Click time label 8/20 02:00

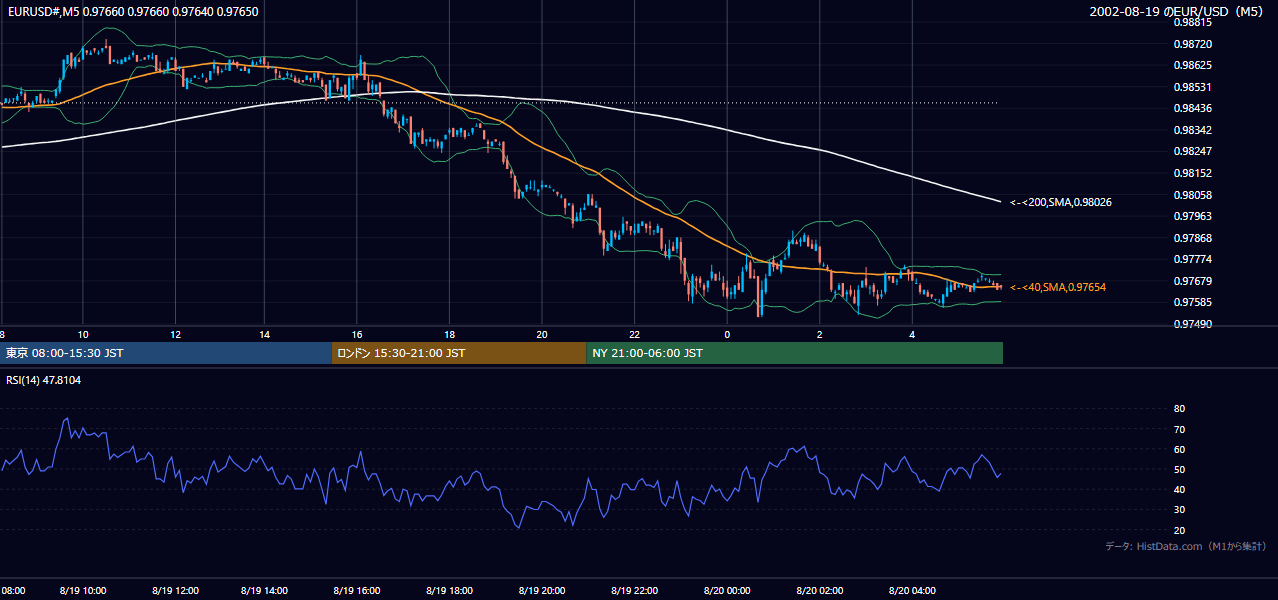pyautogui.click(x=820, y=591)
